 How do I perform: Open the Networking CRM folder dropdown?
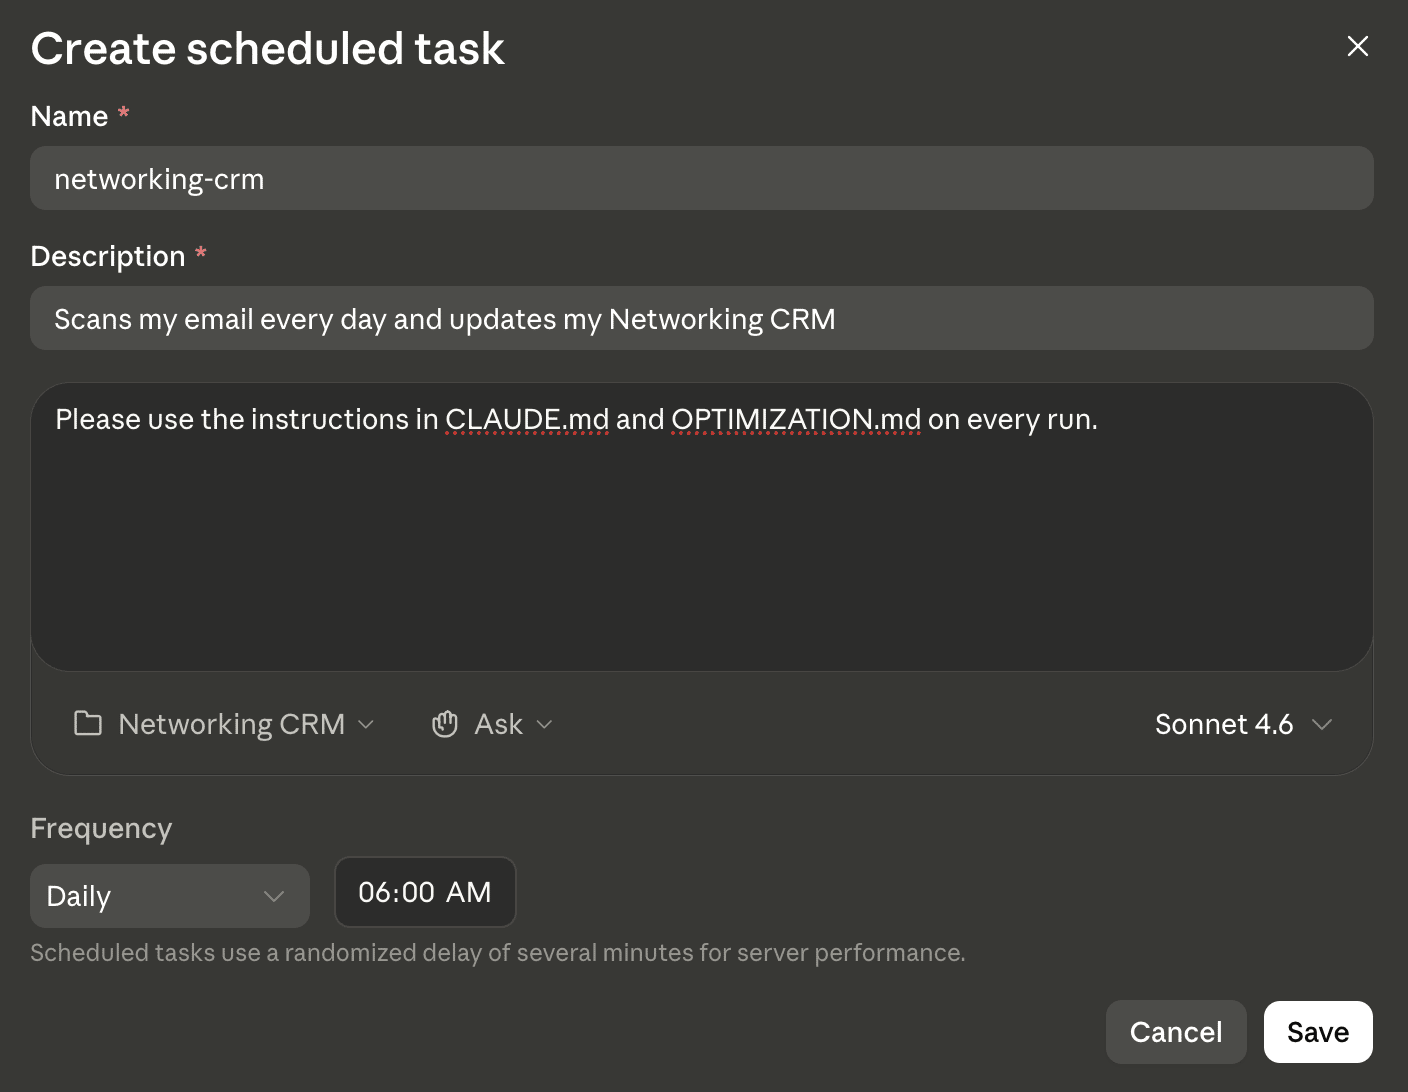point(225,723)
